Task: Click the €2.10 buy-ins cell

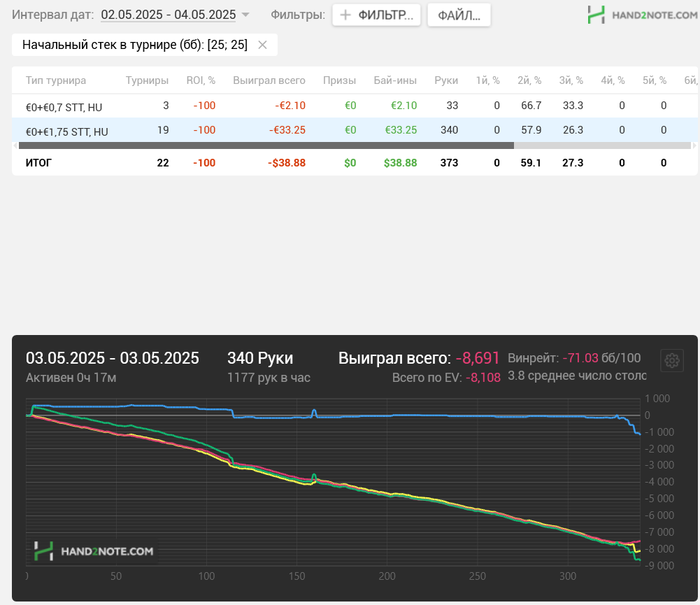Action: (x=404, y=105)
